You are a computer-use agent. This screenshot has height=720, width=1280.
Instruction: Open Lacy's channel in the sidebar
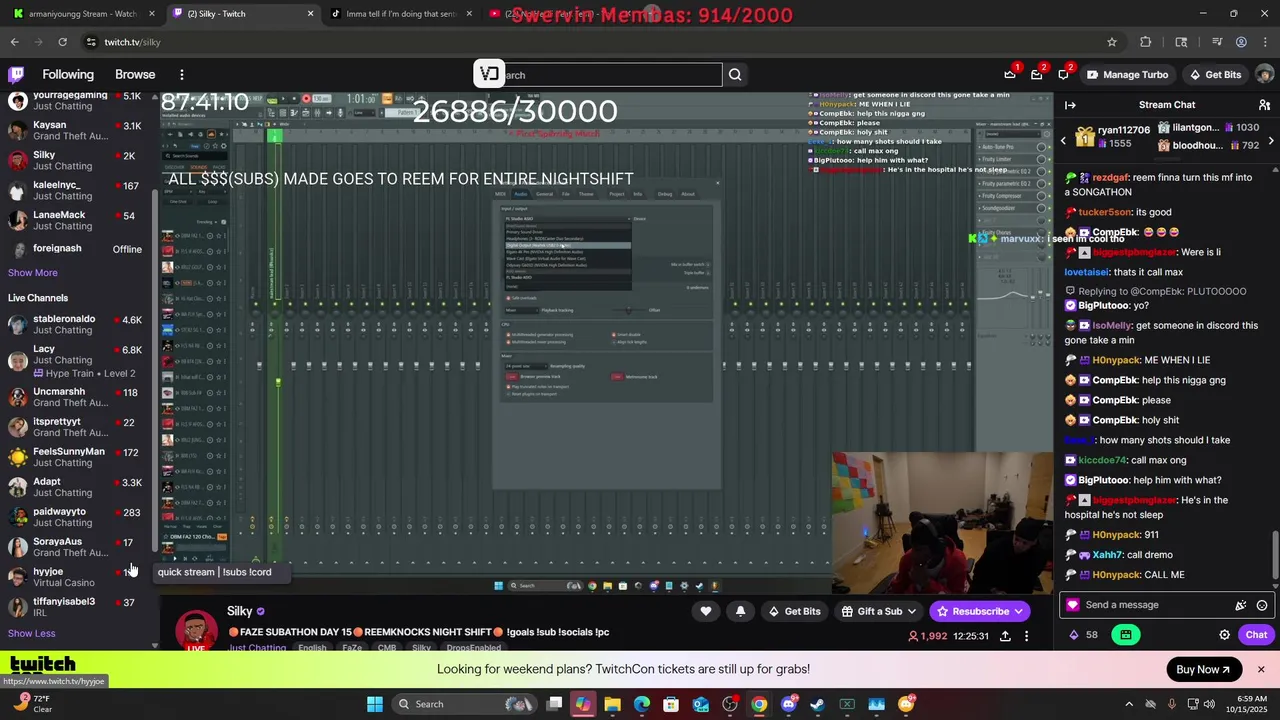(x=80, y=360)
